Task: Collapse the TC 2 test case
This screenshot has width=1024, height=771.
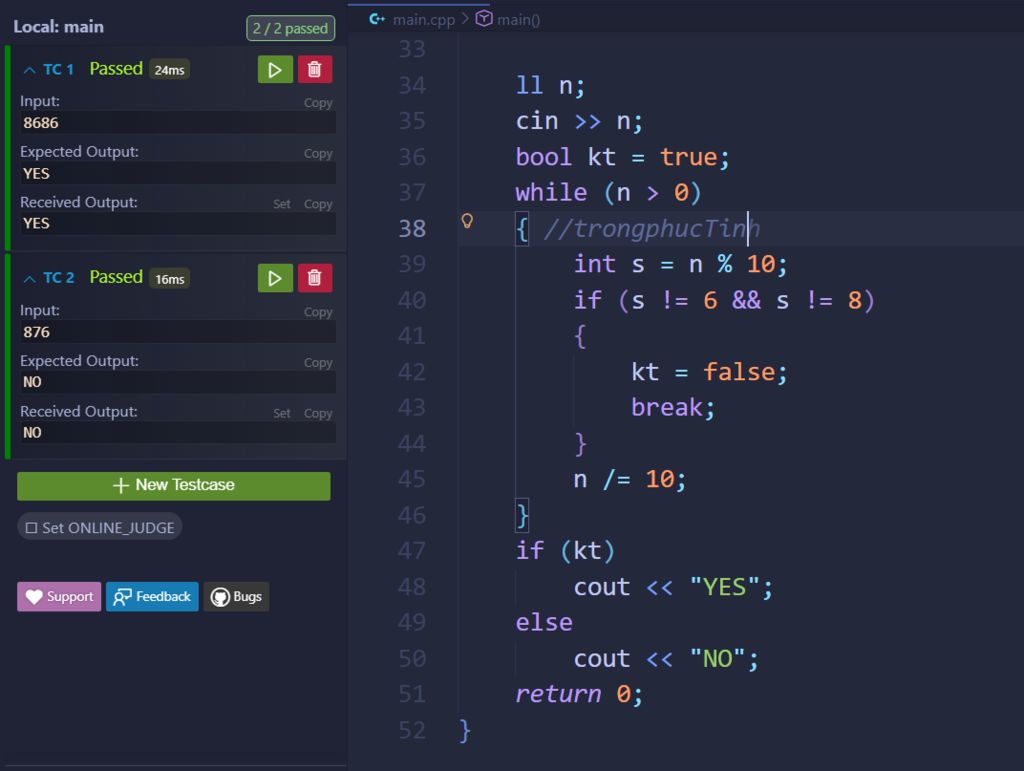Action: coord(29,279)
